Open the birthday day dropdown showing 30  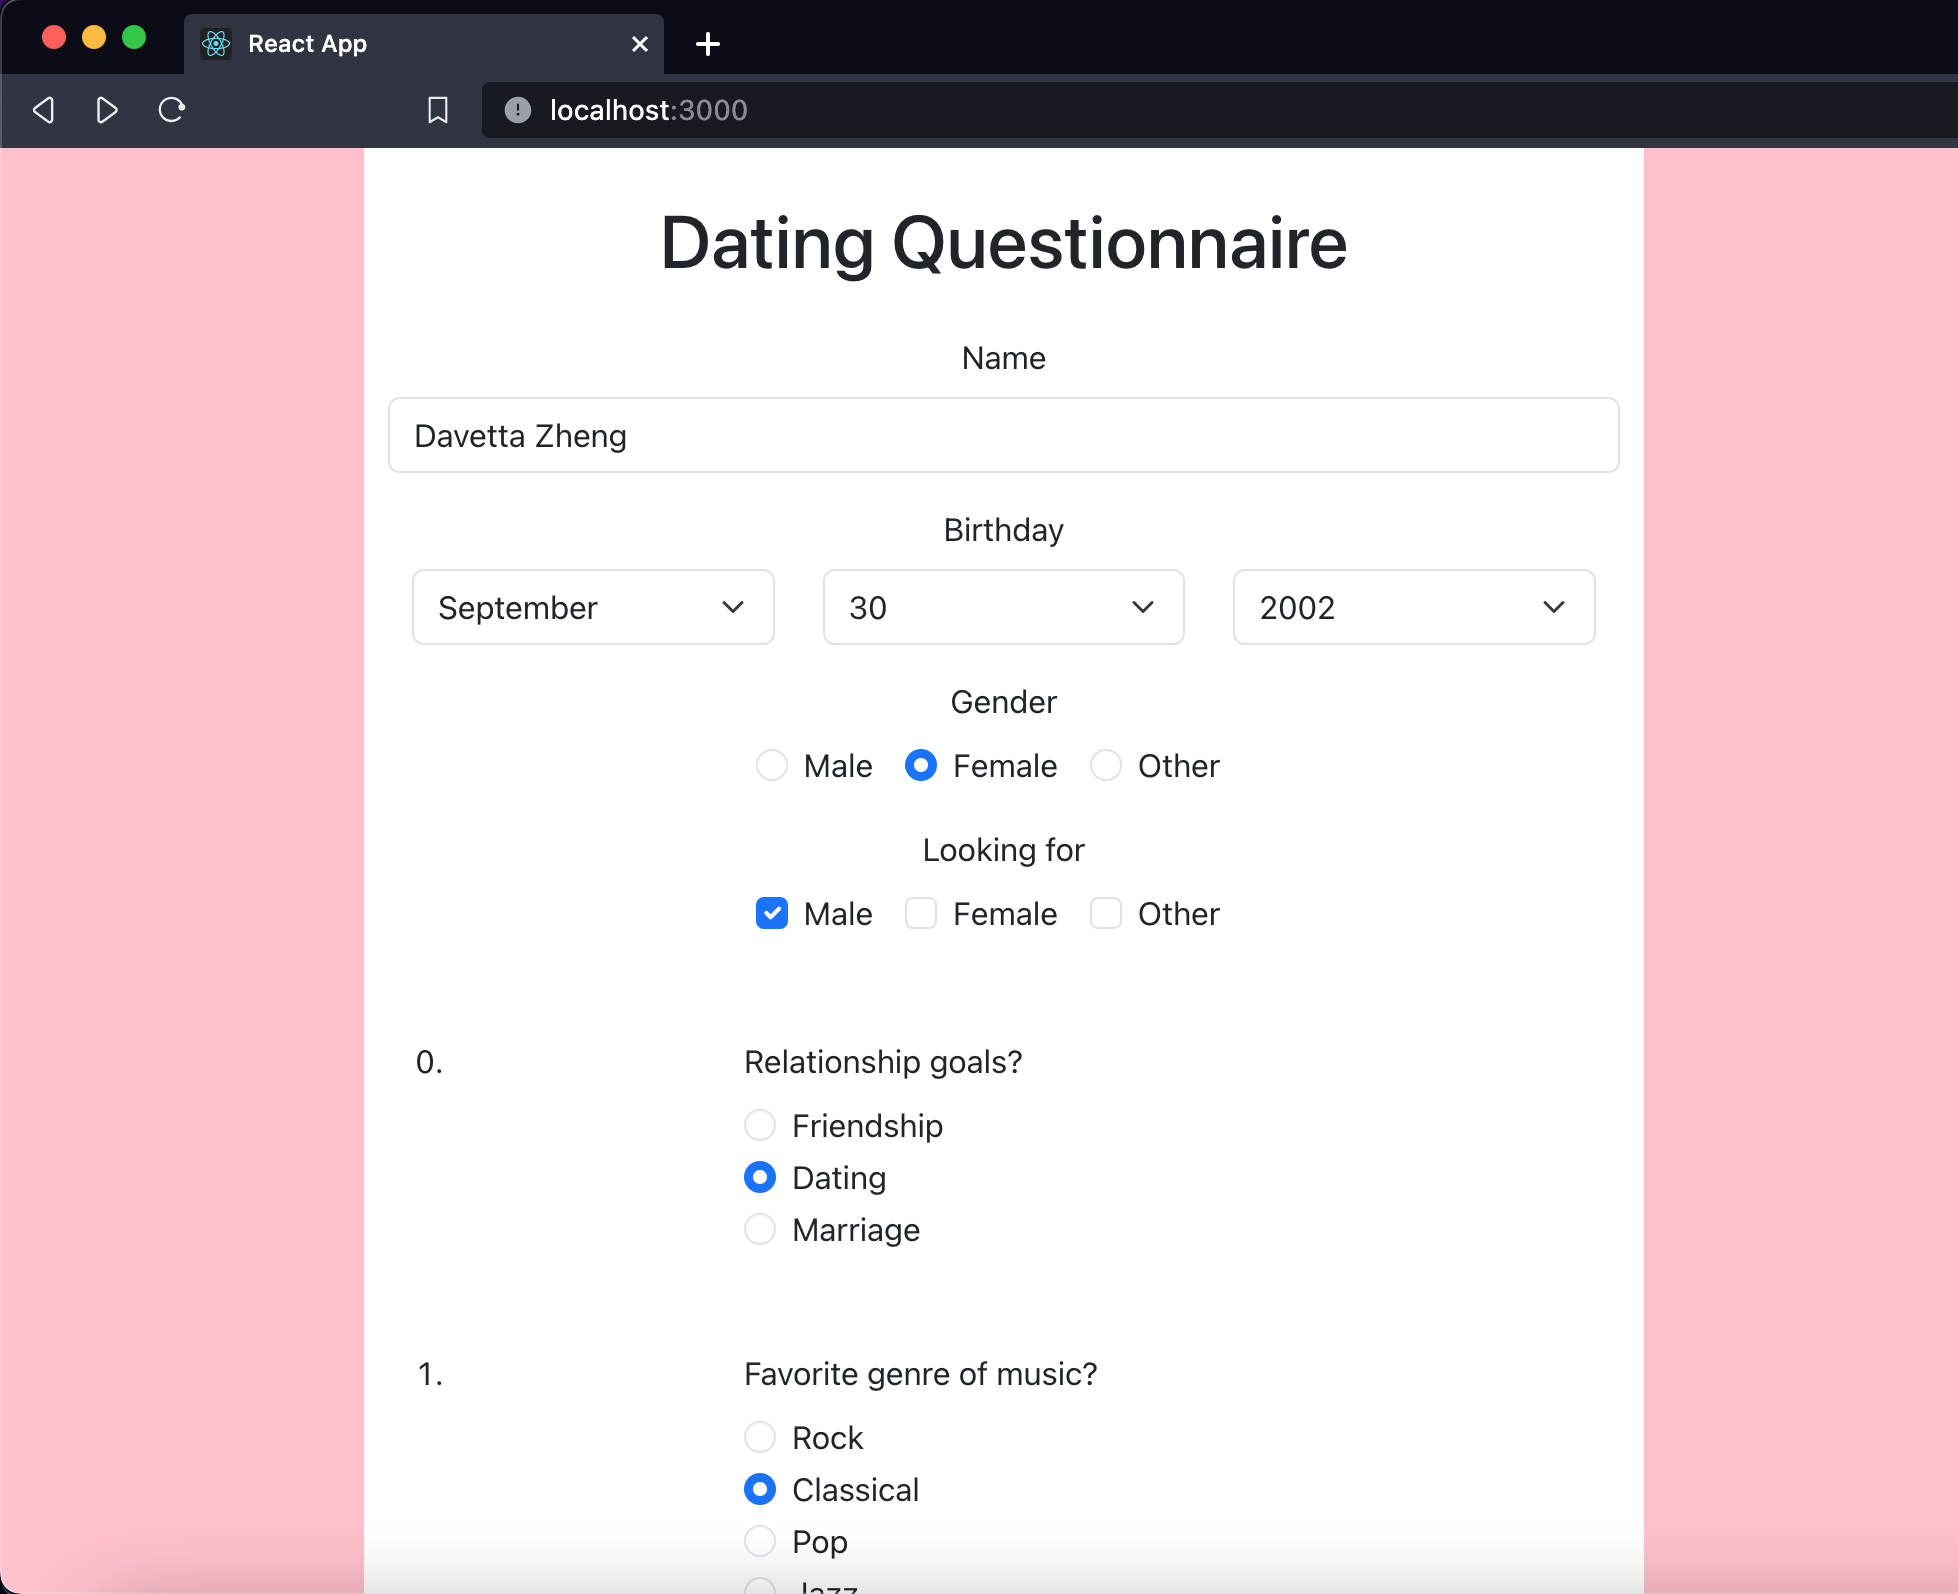1003,607
